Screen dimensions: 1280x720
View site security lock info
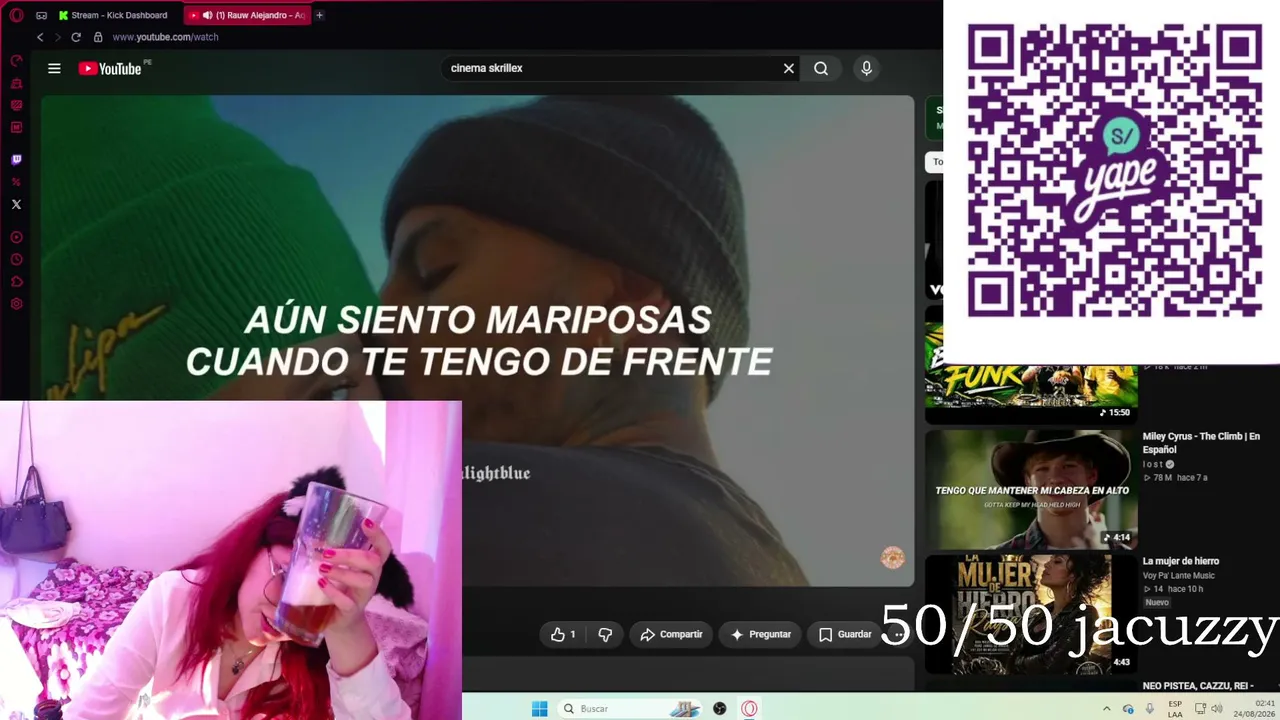click(98, 37)
